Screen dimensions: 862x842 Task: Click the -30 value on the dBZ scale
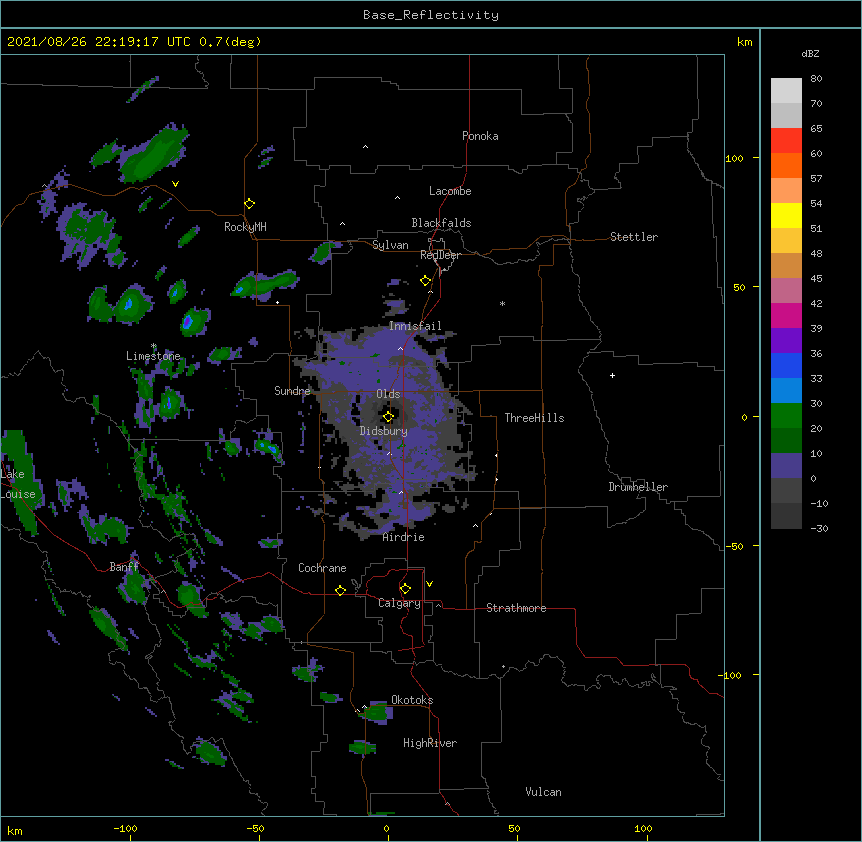[819, 528]
